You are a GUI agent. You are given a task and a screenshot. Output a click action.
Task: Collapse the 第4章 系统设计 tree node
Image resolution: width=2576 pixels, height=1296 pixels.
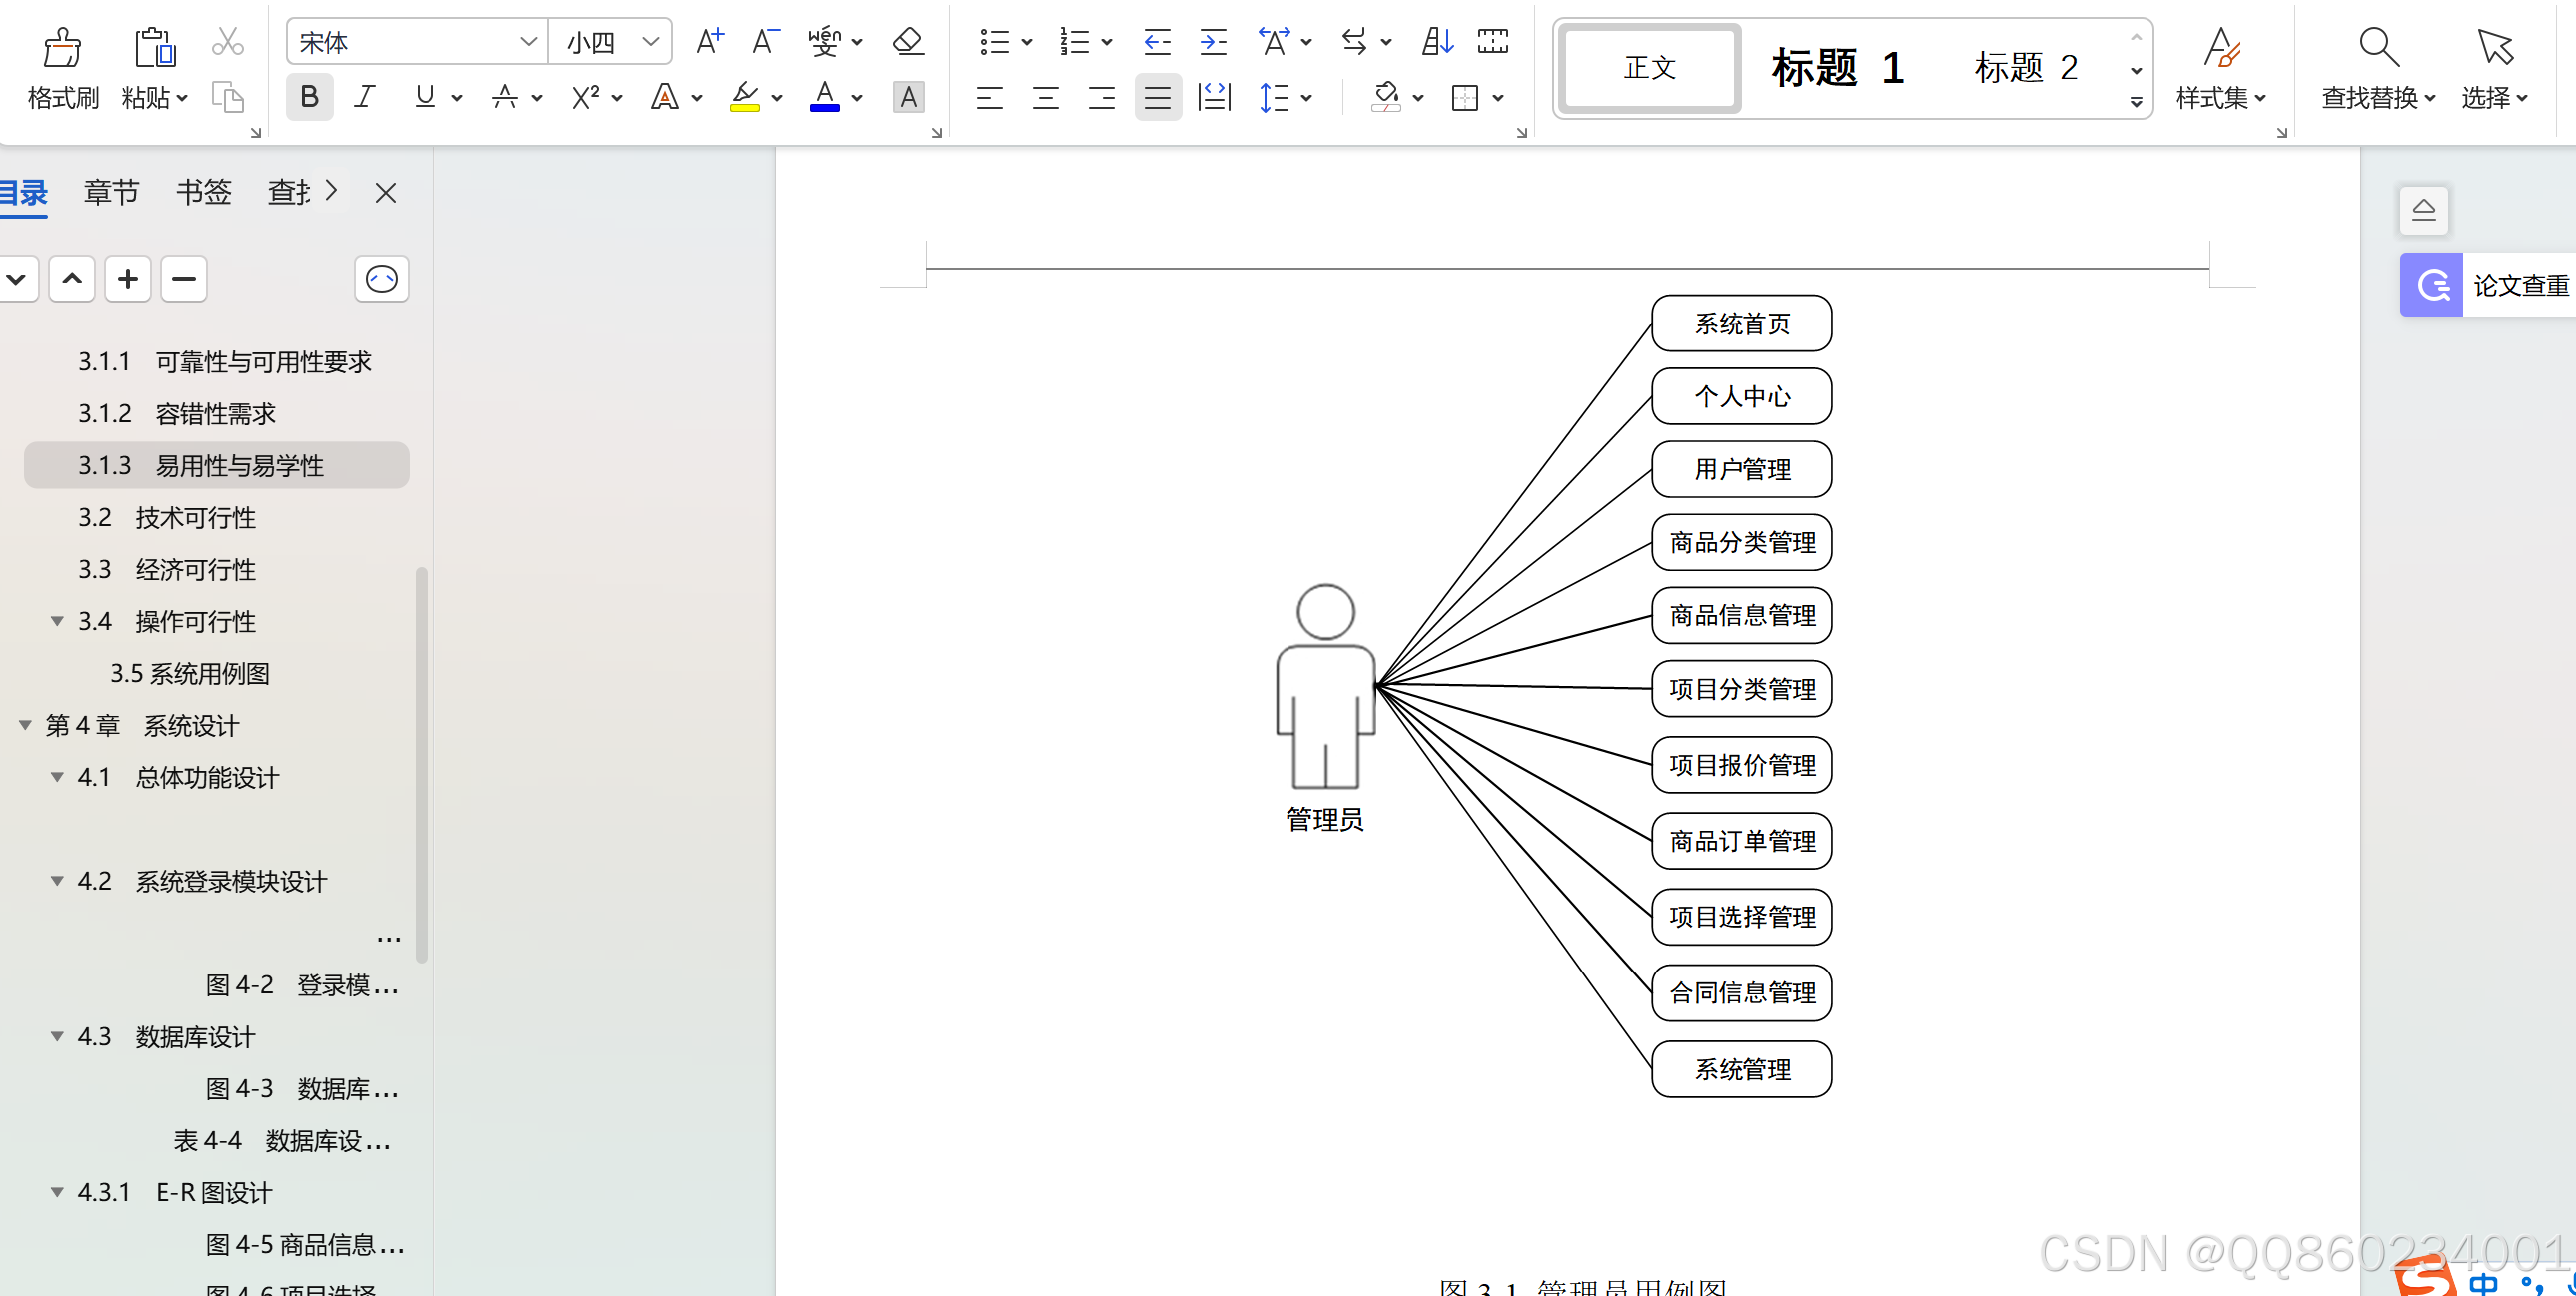[26, 725]
